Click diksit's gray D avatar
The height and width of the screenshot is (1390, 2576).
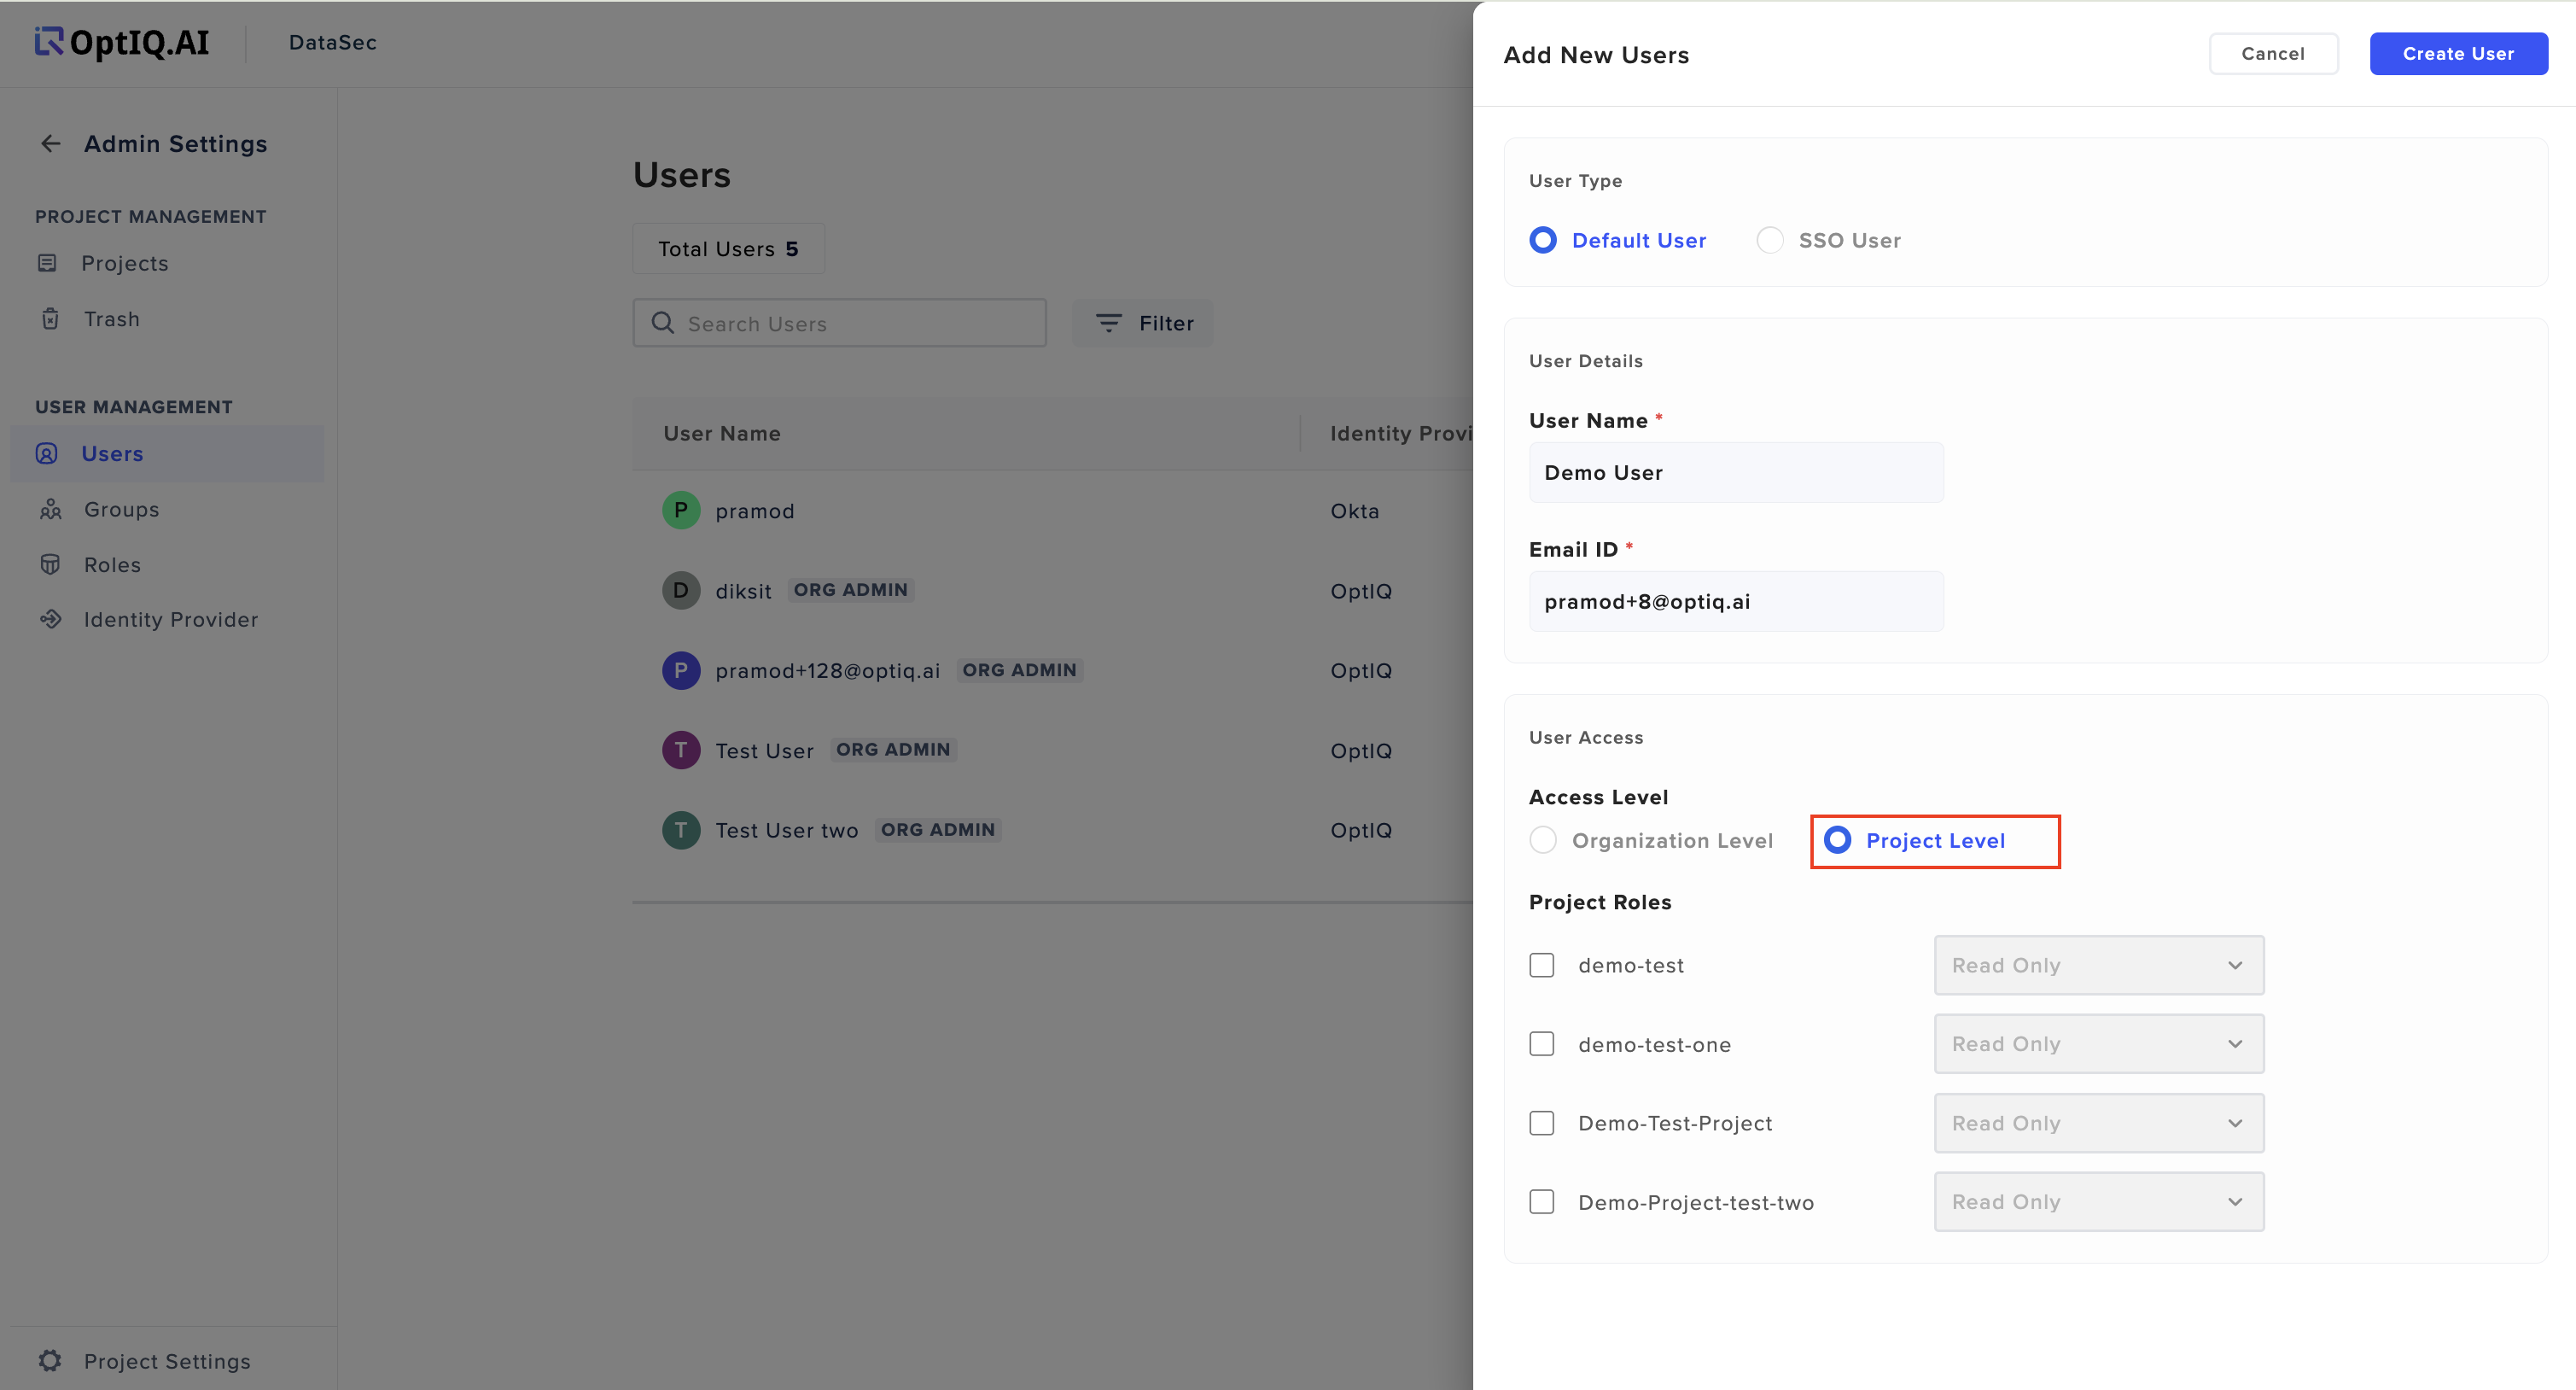point(681,590)
